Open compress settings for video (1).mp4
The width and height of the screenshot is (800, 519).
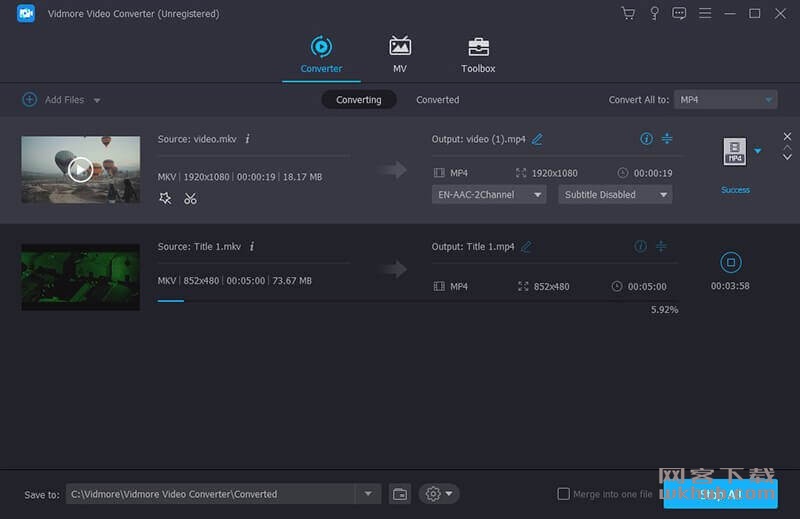(x=667, y=138)
